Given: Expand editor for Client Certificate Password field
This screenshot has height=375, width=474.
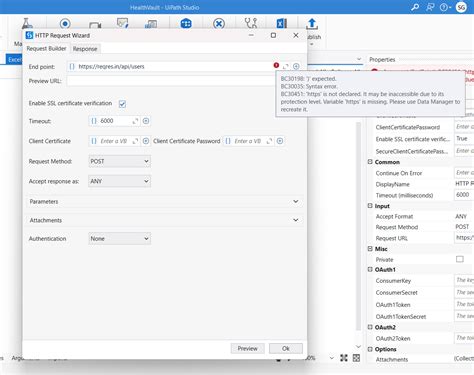Looking at the screenshot, I should [269, 141].
